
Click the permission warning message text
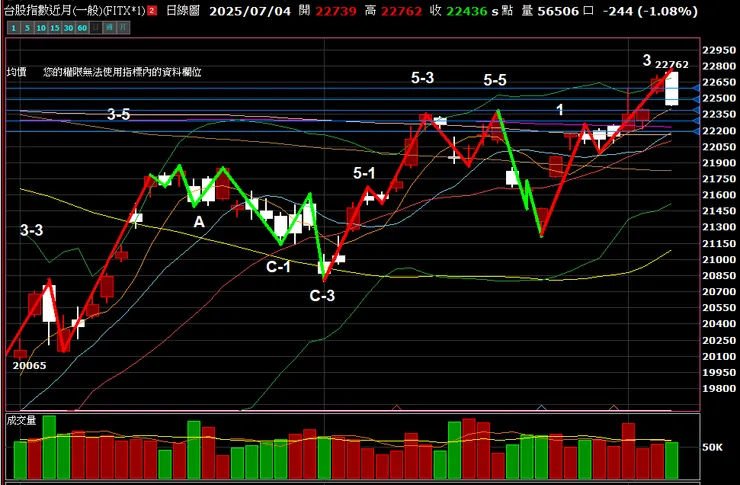122,72
